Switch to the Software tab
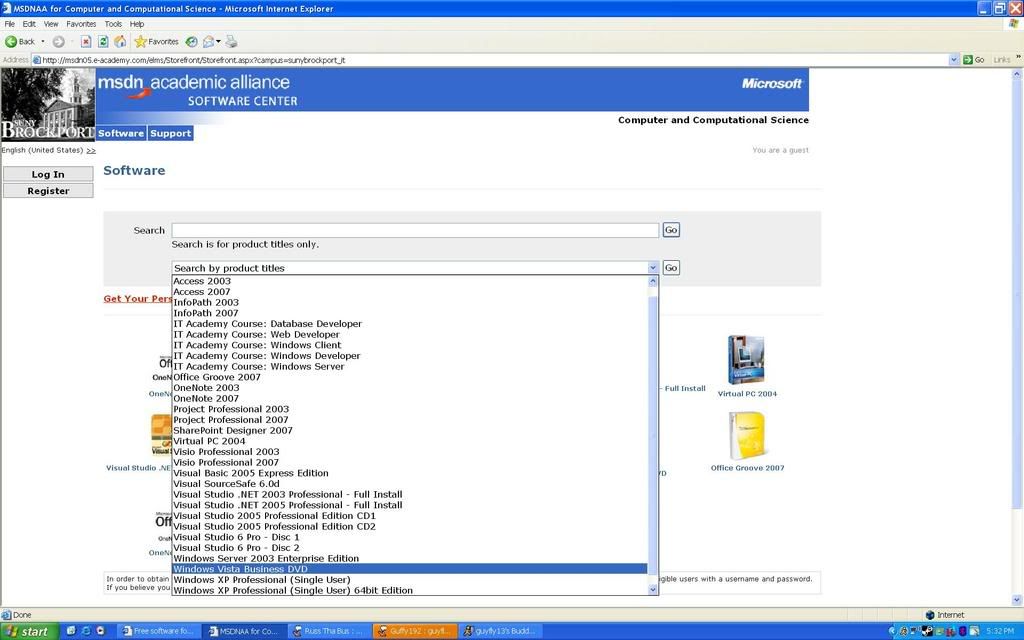This screenshot has width=1024, height=640. coord(121,133)
